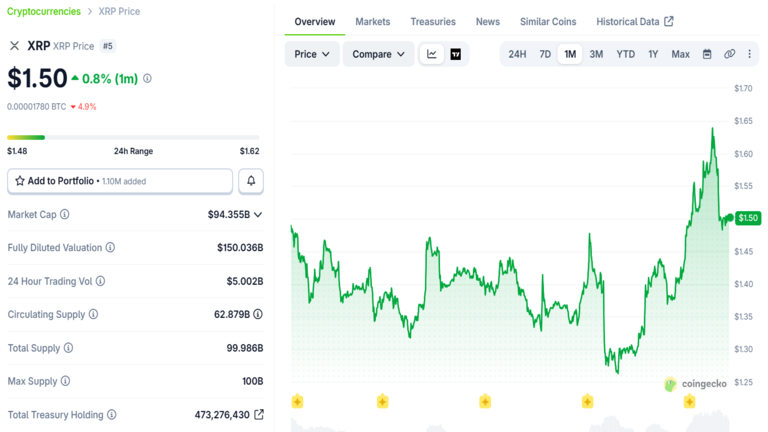The height and width of the screenshot is (432, 768).
Task: Open Max Supply info icon
Action: 65,381
